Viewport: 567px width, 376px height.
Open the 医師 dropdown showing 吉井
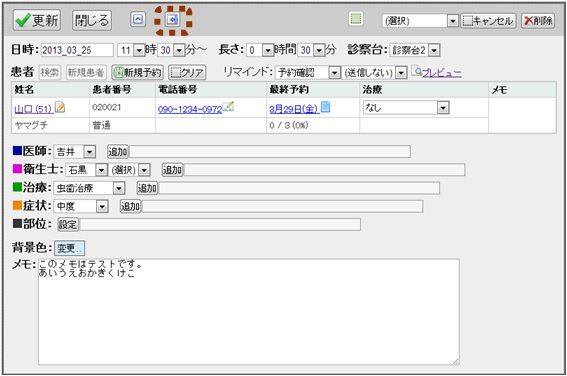point(75,151)
